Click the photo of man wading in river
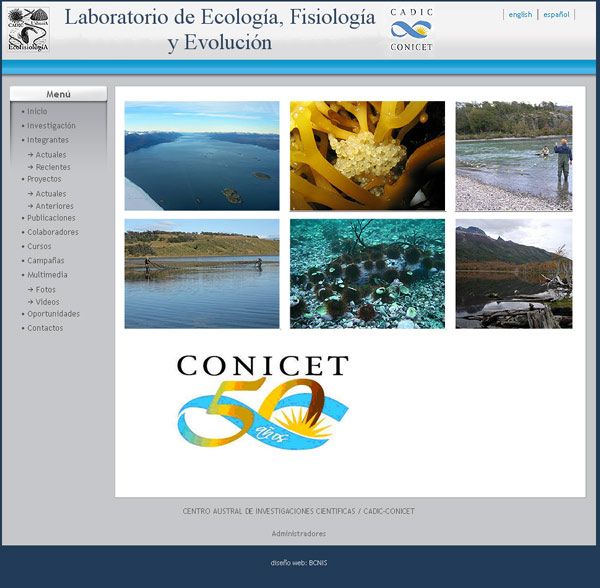This screenshot has height=588, width=600. [x=514, y=156]
